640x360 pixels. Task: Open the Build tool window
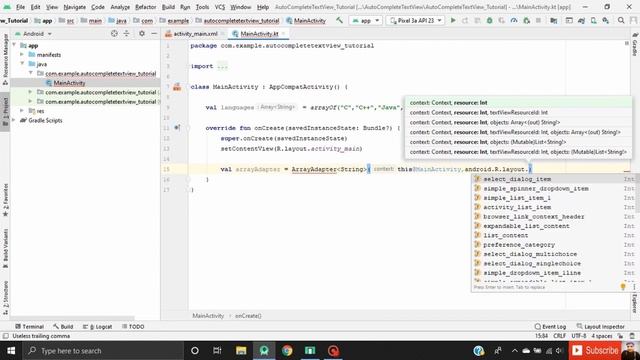63,327
